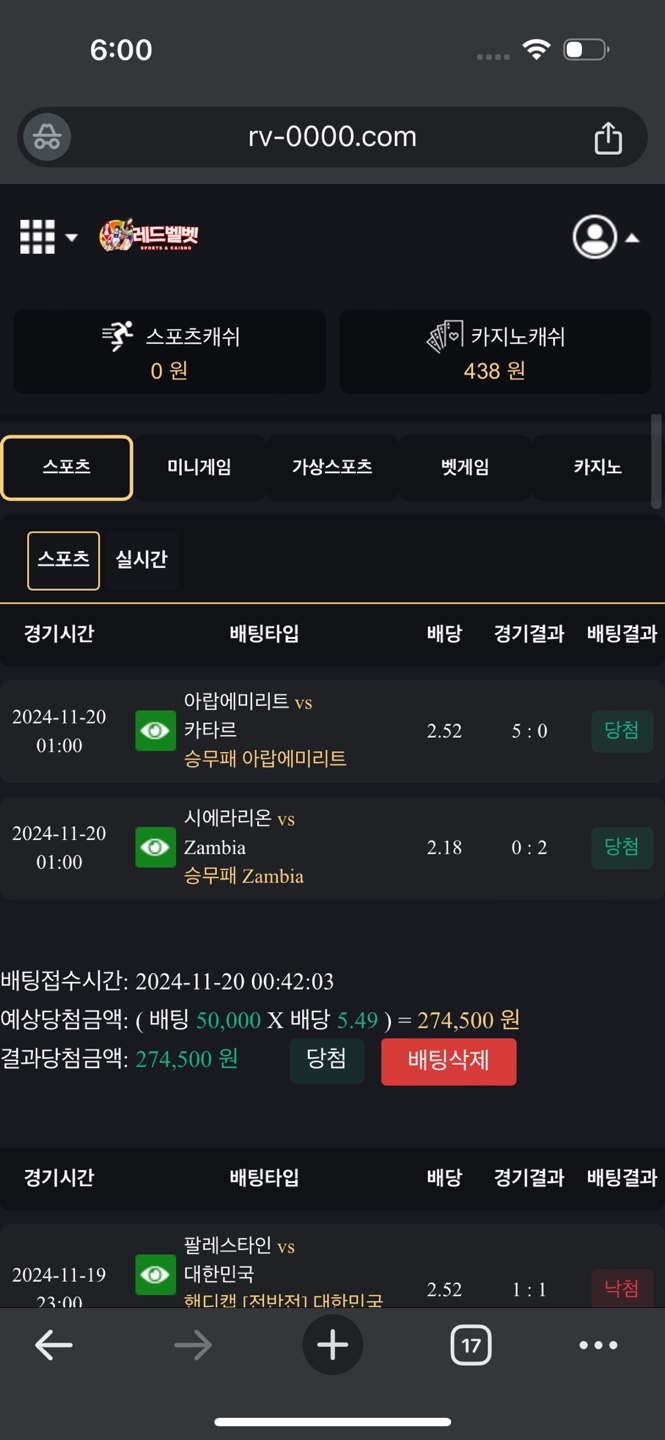Tap the share icon in address bar
This screenshot has height=1440, width=665.
[608, 138]
